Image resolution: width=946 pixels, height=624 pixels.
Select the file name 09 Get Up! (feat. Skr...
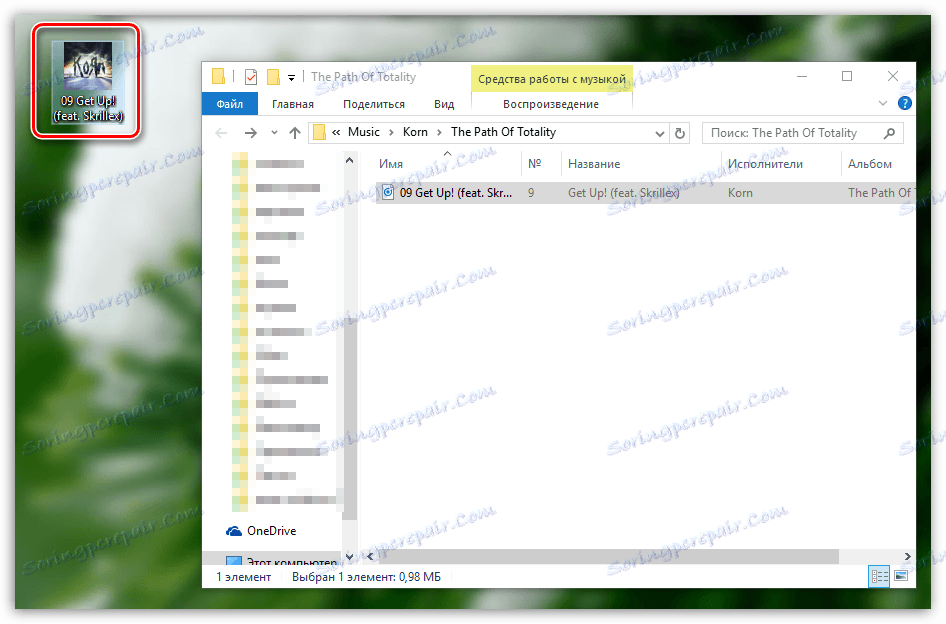(x=456, y=193)
